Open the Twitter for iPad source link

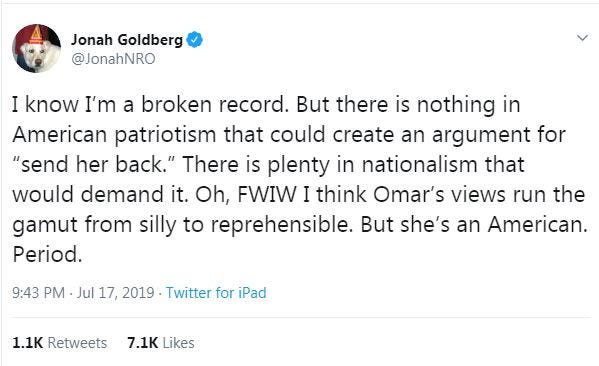click(x=216, y=293)
